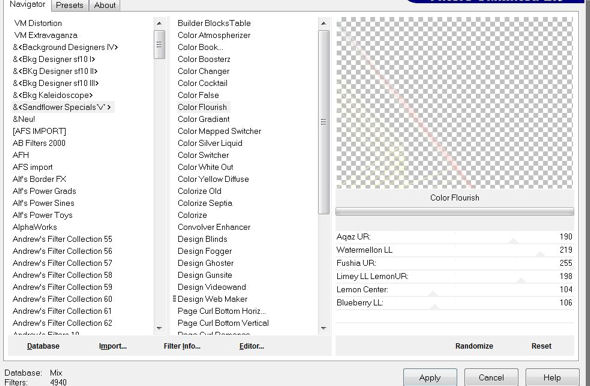Viewport: 590px width, 386px height.
Task: Click down arrow of category list scrollbar
Action: coord(159,328)
